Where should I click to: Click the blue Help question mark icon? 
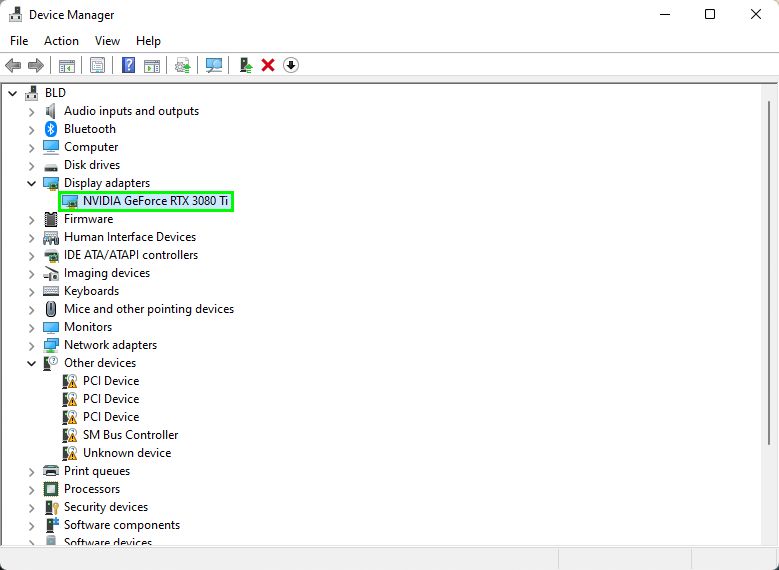(128, 65)
